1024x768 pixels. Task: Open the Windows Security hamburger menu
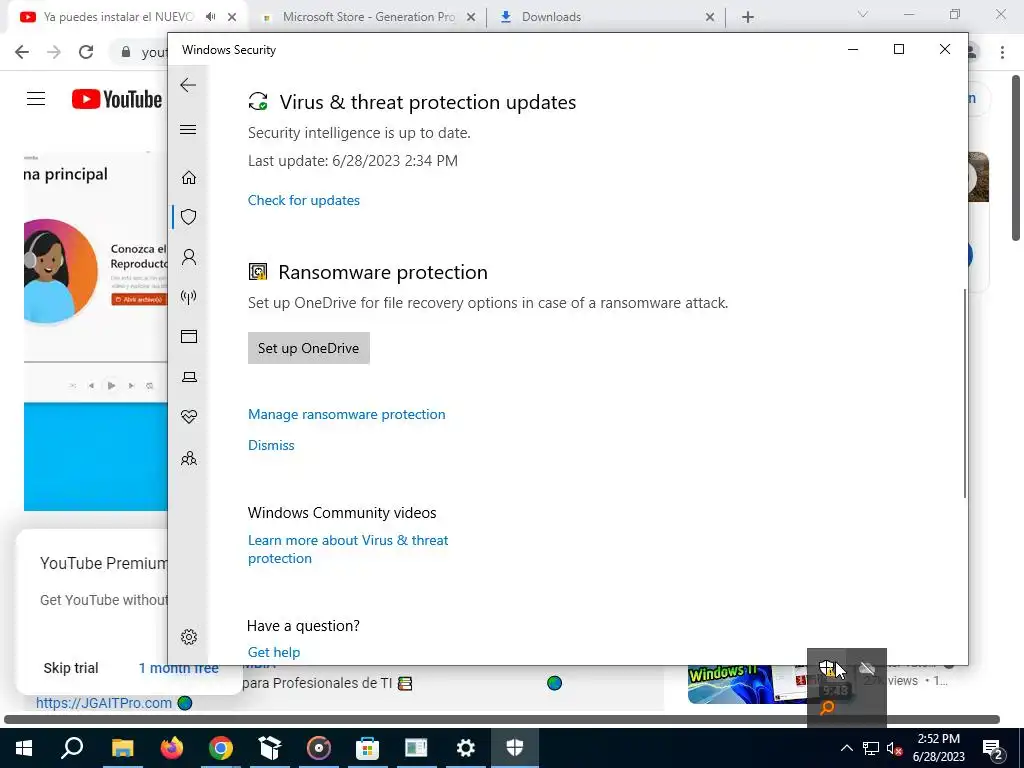(x=188, y=129)
